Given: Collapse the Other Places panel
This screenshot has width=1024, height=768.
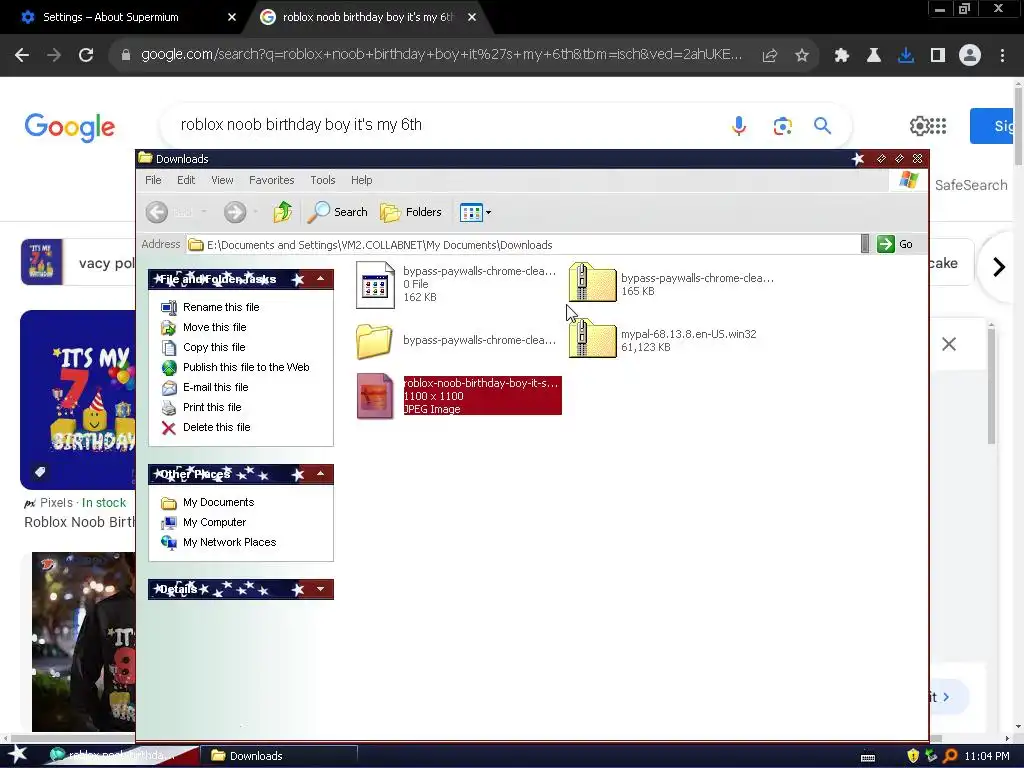Looking at the screenshot, I should click(x=321, y=474).
